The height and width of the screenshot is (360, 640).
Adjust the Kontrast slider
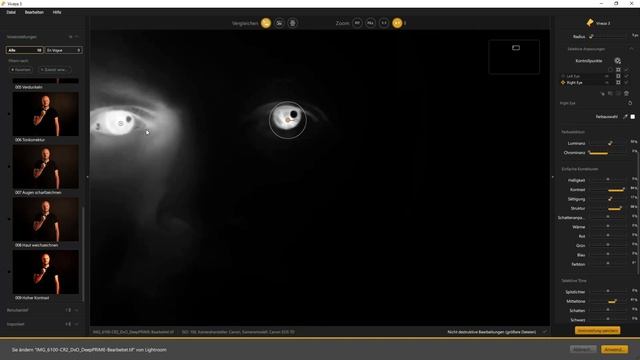coord(607,190)
